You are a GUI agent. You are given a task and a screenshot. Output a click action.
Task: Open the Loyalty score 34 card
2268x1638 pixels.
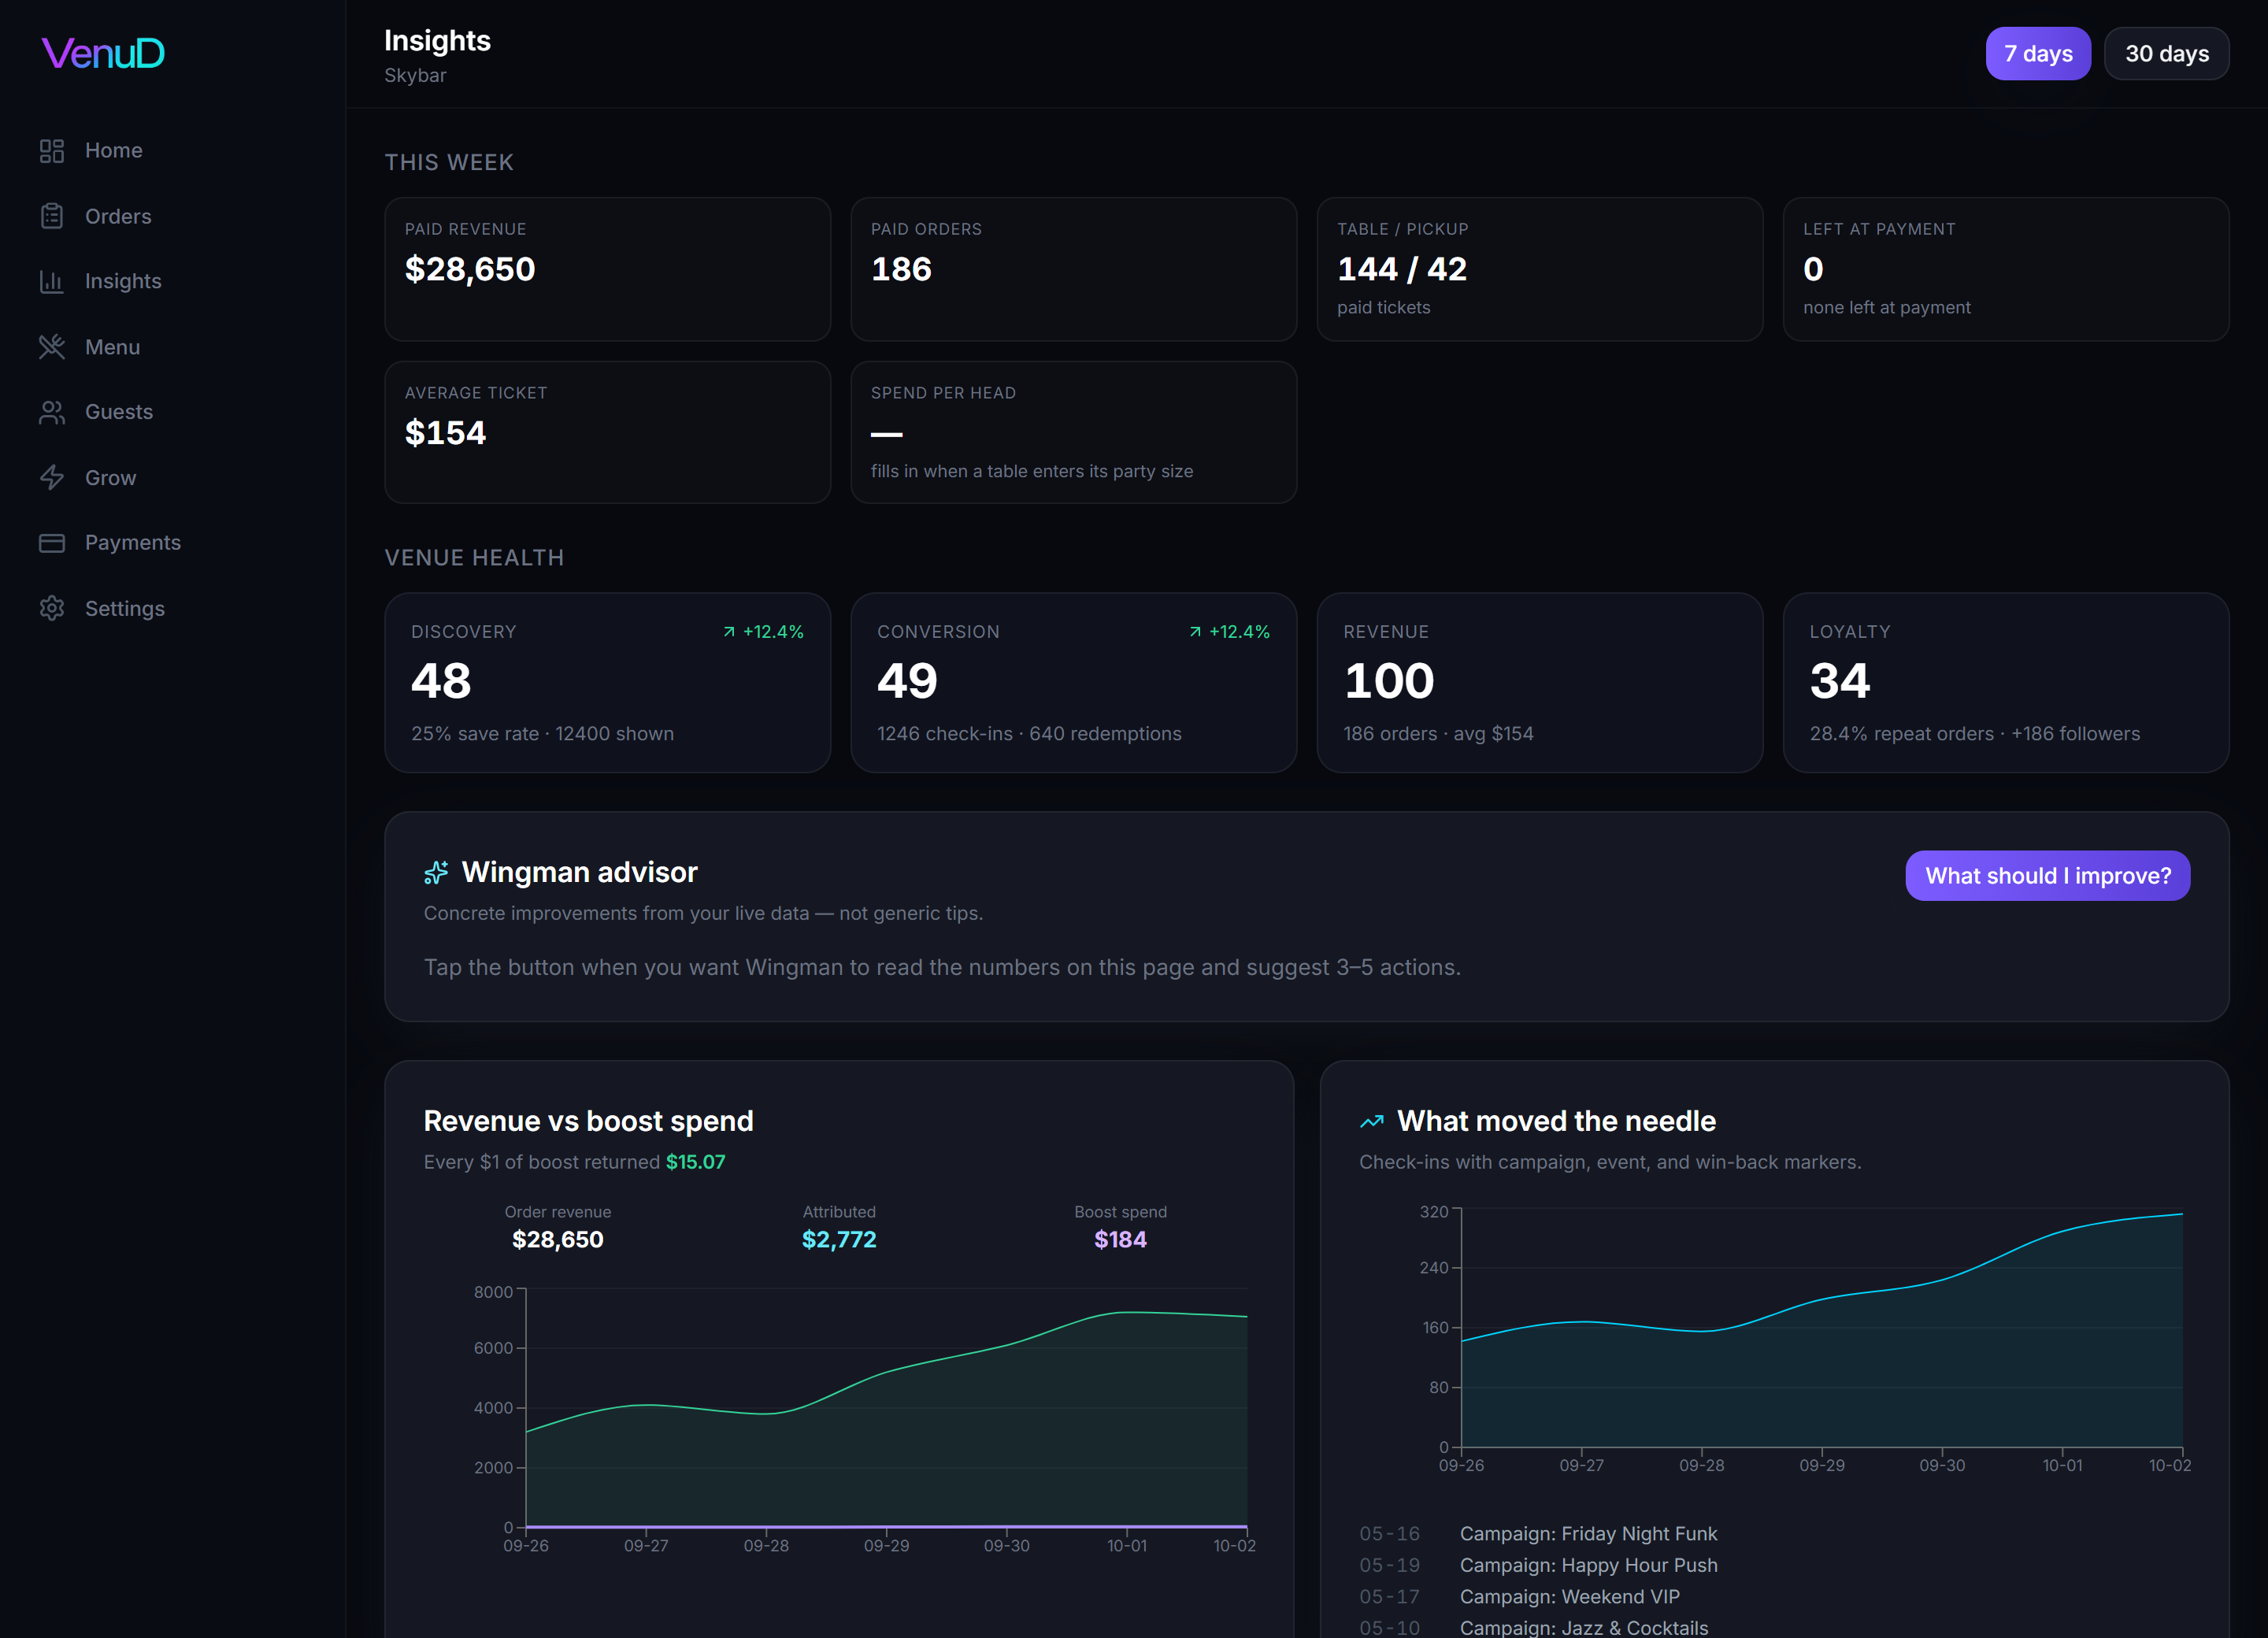click(2006, 683)
